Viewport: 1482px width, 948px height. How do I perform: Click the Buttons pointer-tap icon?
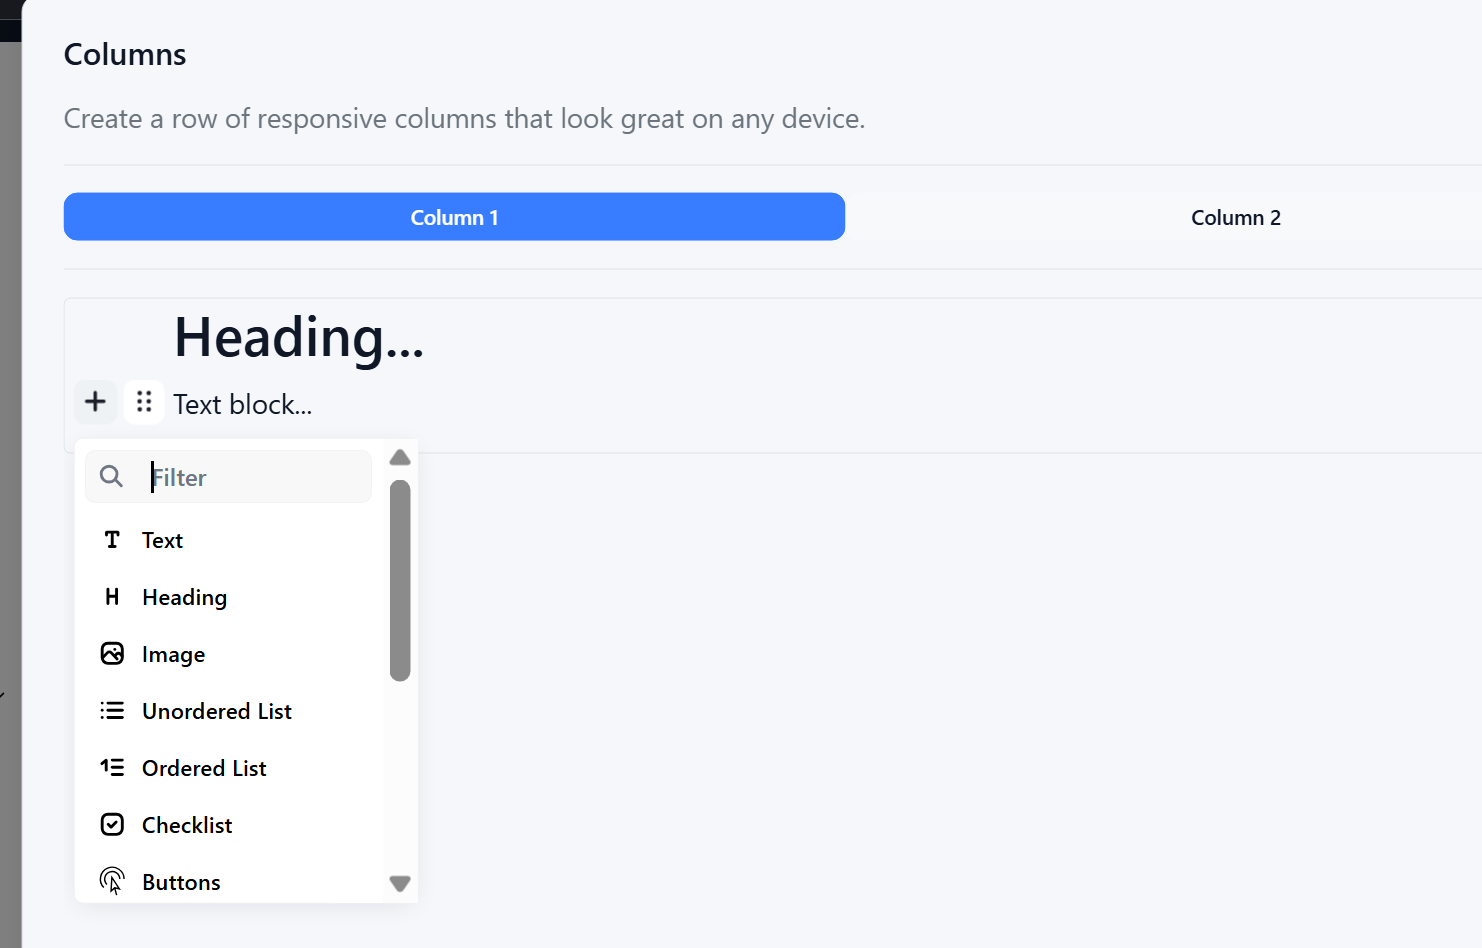(112, 881)
